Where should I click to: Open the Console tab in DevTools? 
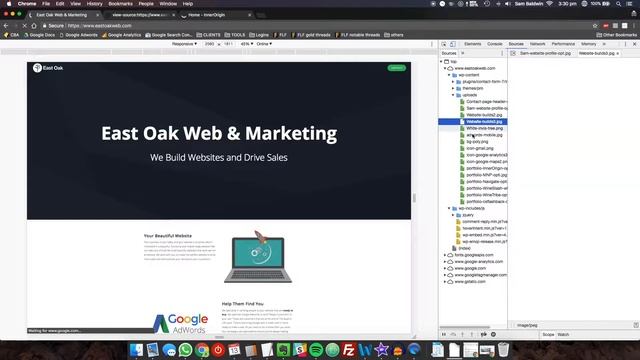click(494, 44)
